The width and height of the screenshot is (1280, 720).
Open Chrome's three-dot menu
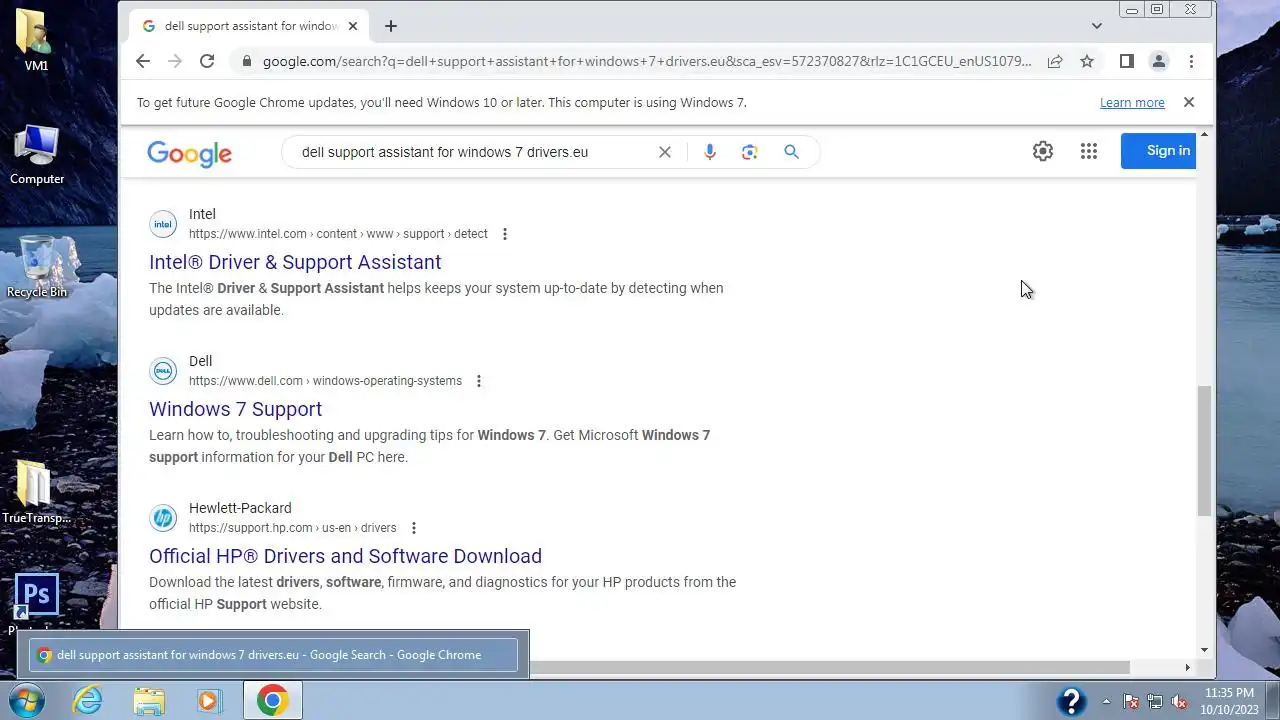click(1191, 61)
